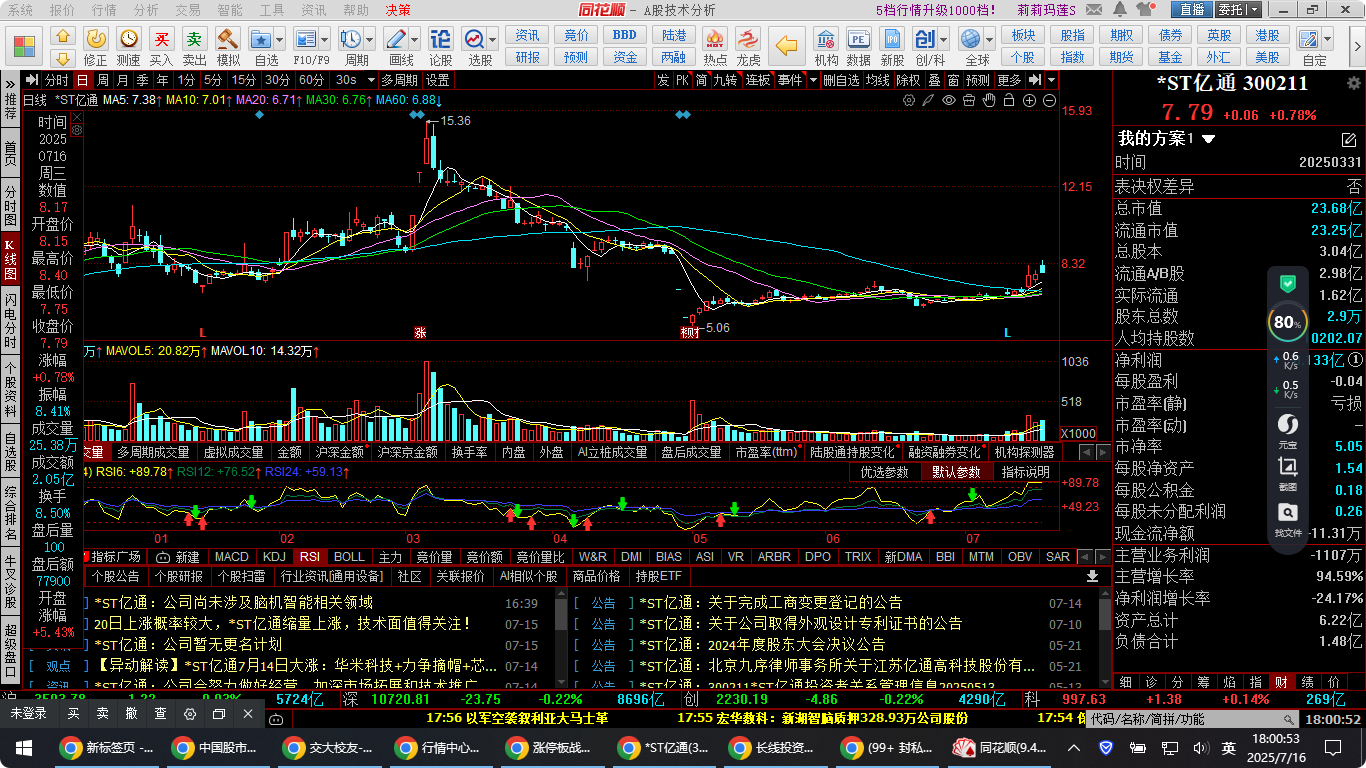Expand the F10/F9 dropdown arrow

pos(324,40)
